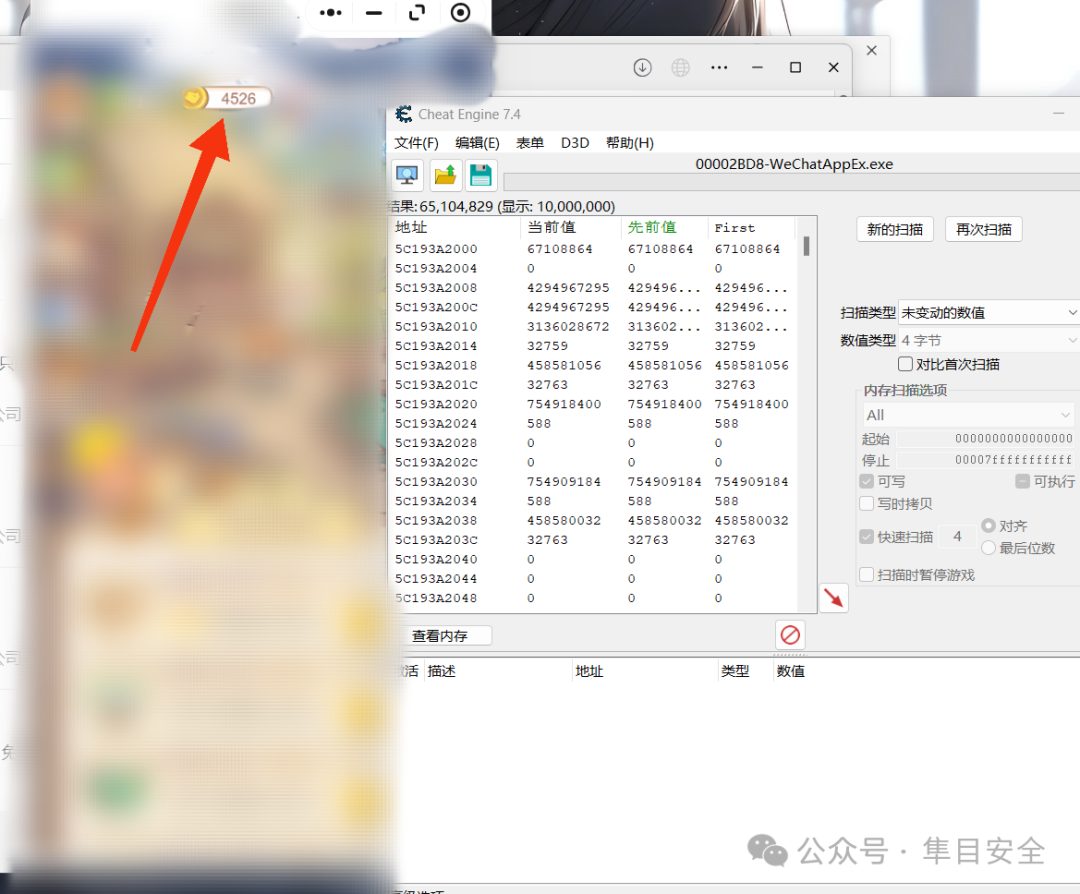Toggle the 写时拷贝 checkbox
The image size is (1080, 894).
866,503
